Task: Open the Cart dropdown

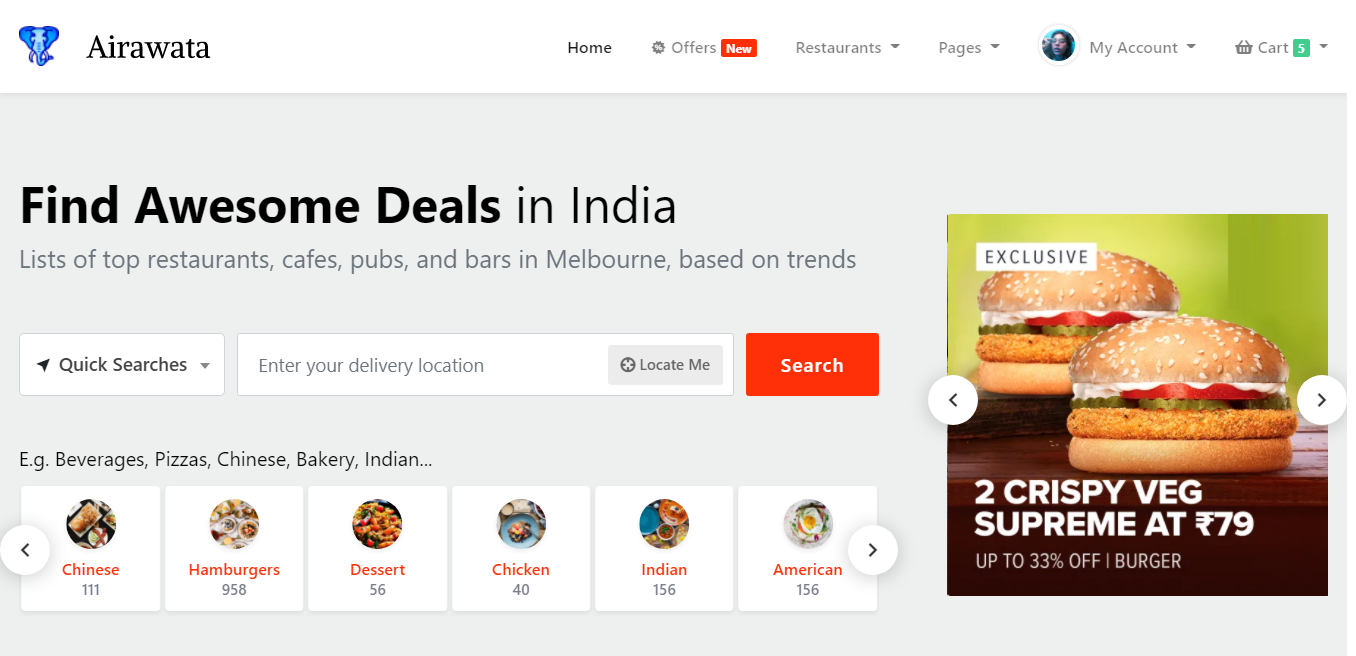Action: click(1281, 47)
